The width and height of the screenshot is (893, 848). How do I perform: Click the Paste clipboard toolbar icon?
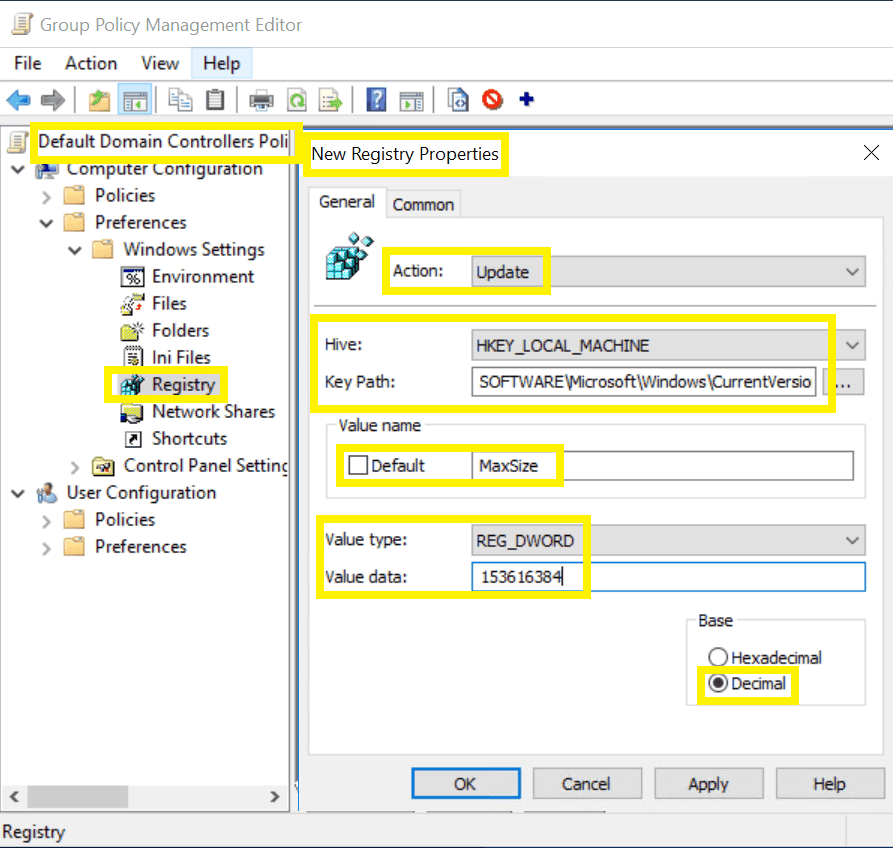(215, 100)
